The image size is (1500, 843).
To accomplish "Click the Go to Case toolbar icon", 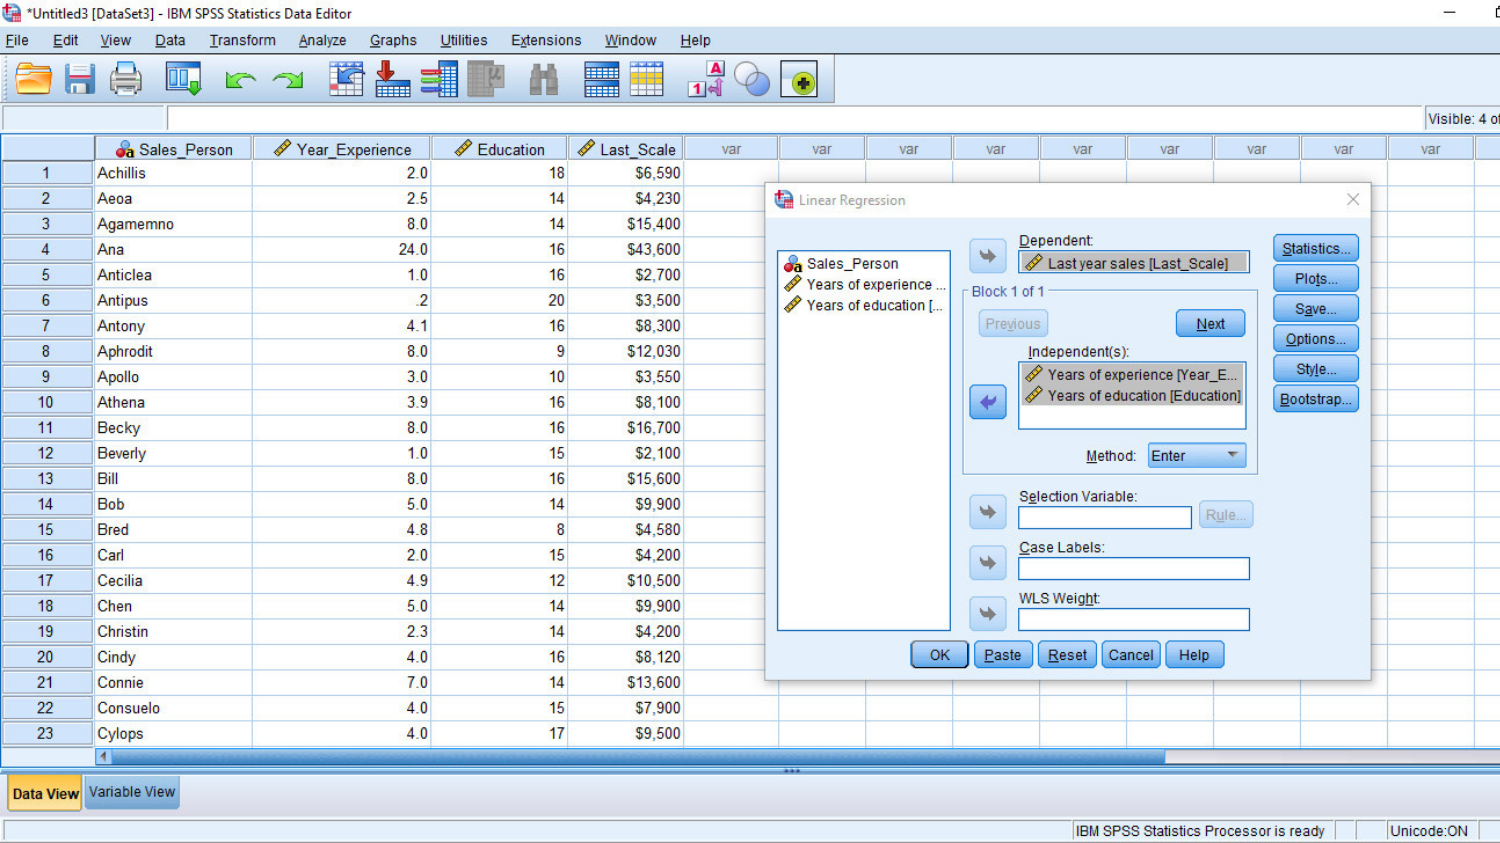I will [346, 79].
